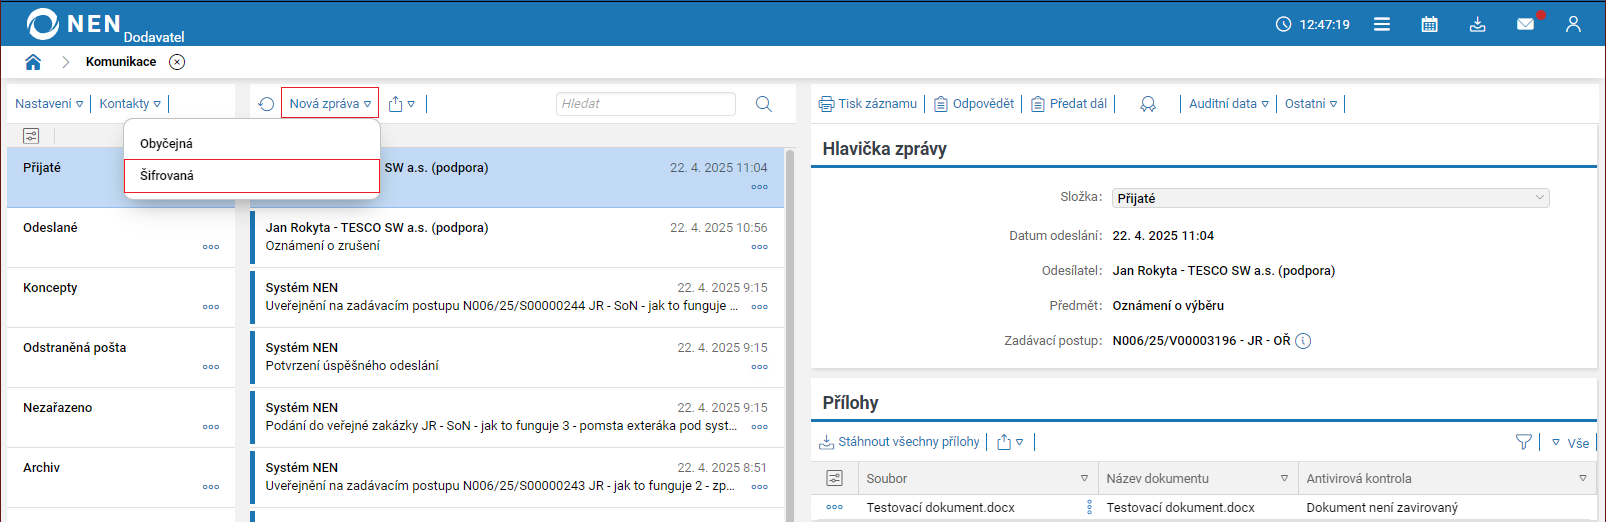The height and width of the screenshot is (522, 1606).
Task: Click Testovací dokument.docx in Soubor column
Action: [940, 507]
